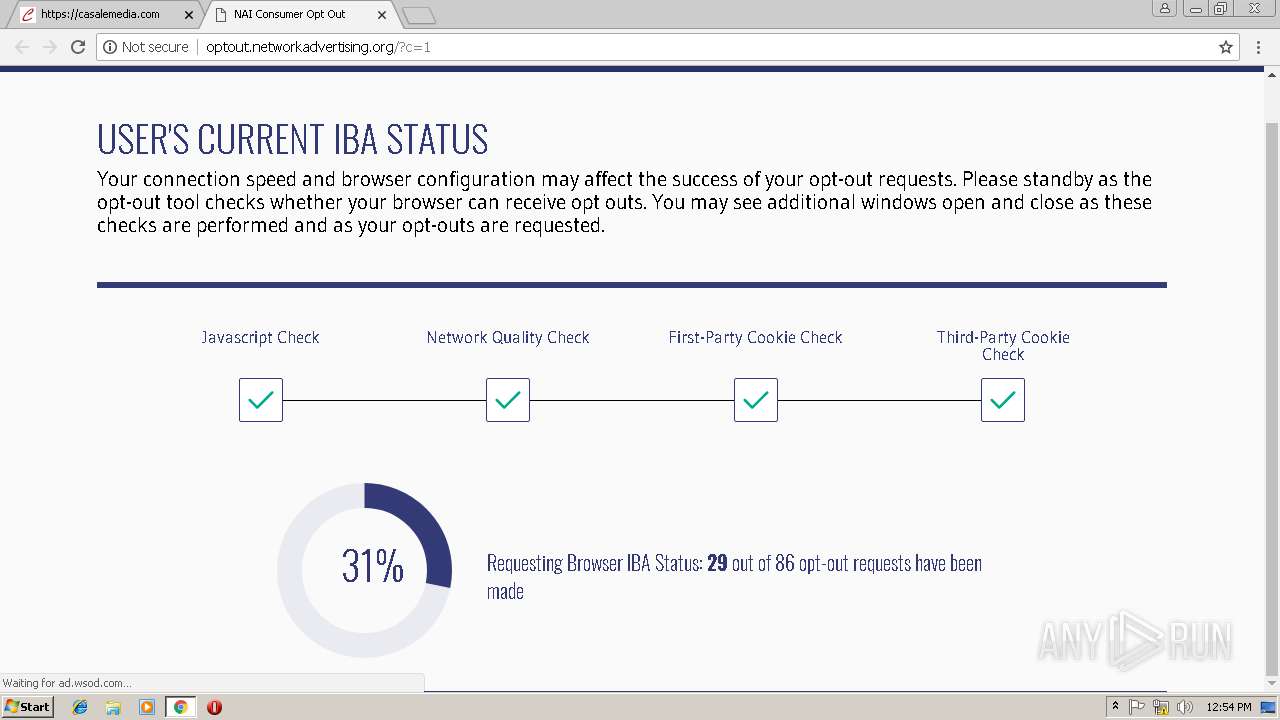Click the Third-Party Cookie Check checkmark box

pyautogui.click(x=1003, y=400)
